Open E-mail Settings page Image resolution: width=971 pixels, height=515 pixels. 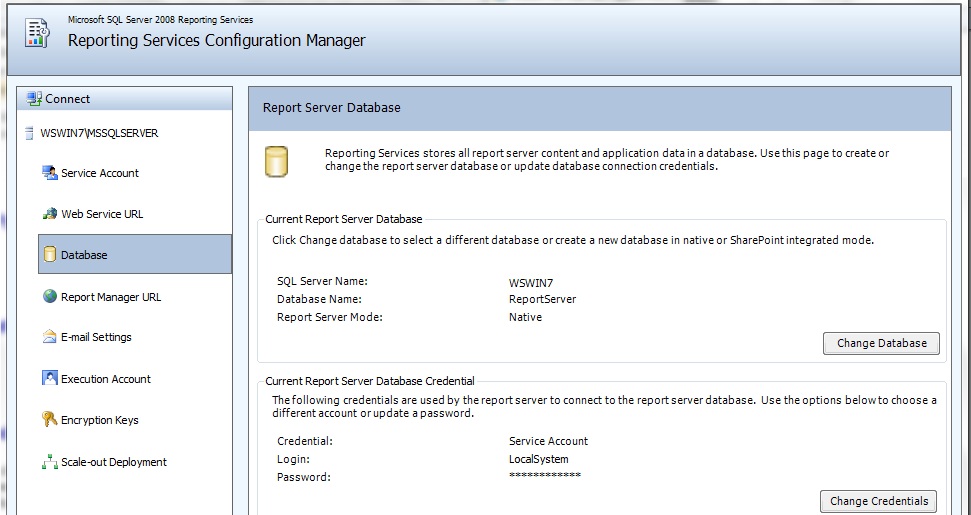(x=96, y=337)
